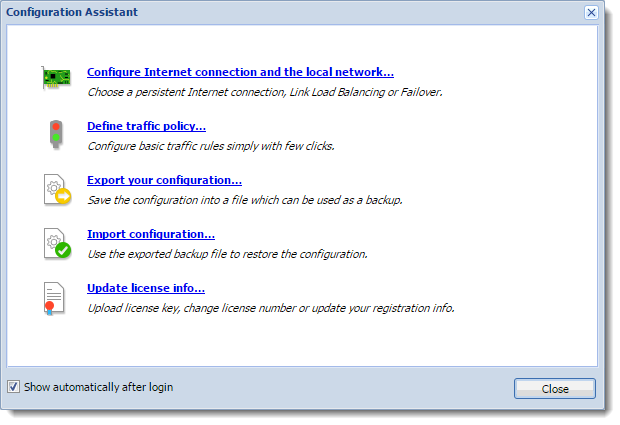Open Configure Internet connection and local network link

(240, 72)
